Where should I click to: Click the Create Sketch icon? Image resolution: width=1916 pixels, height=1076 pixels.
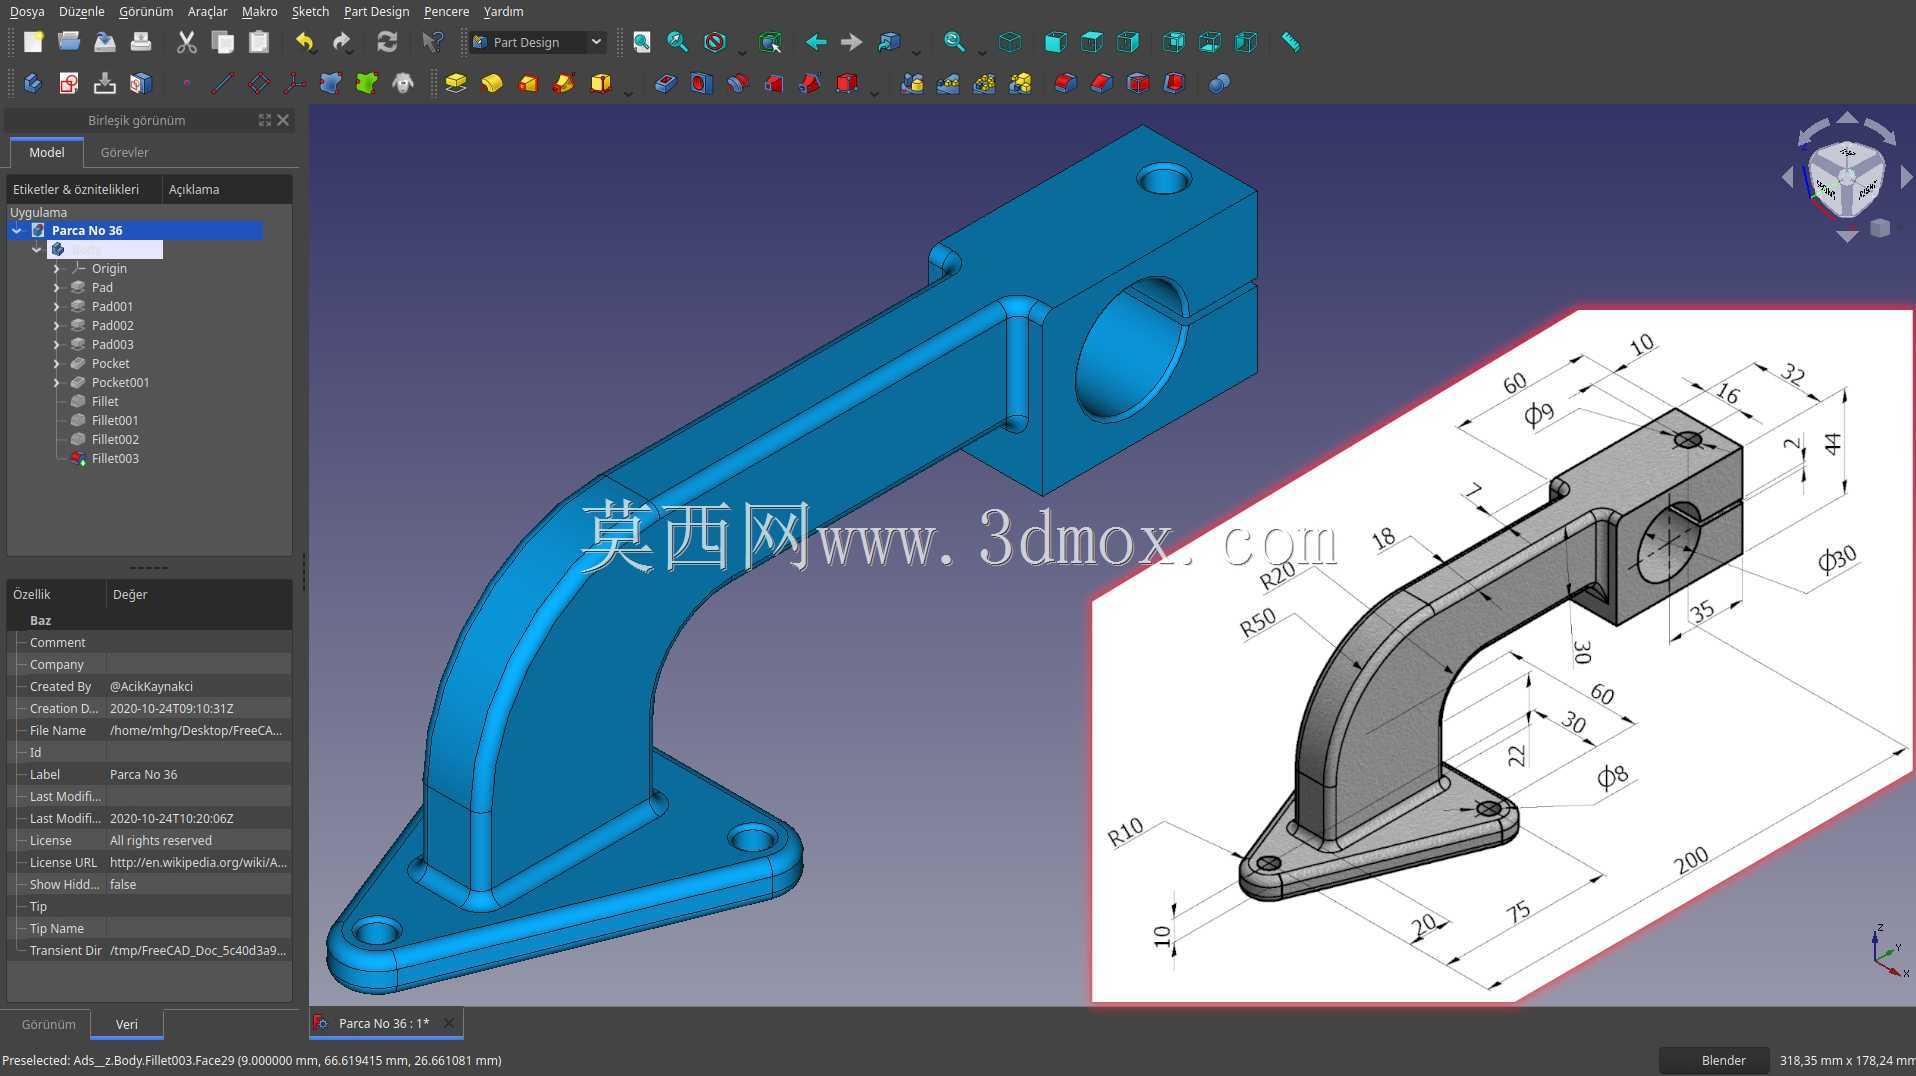tap(69, 83)
